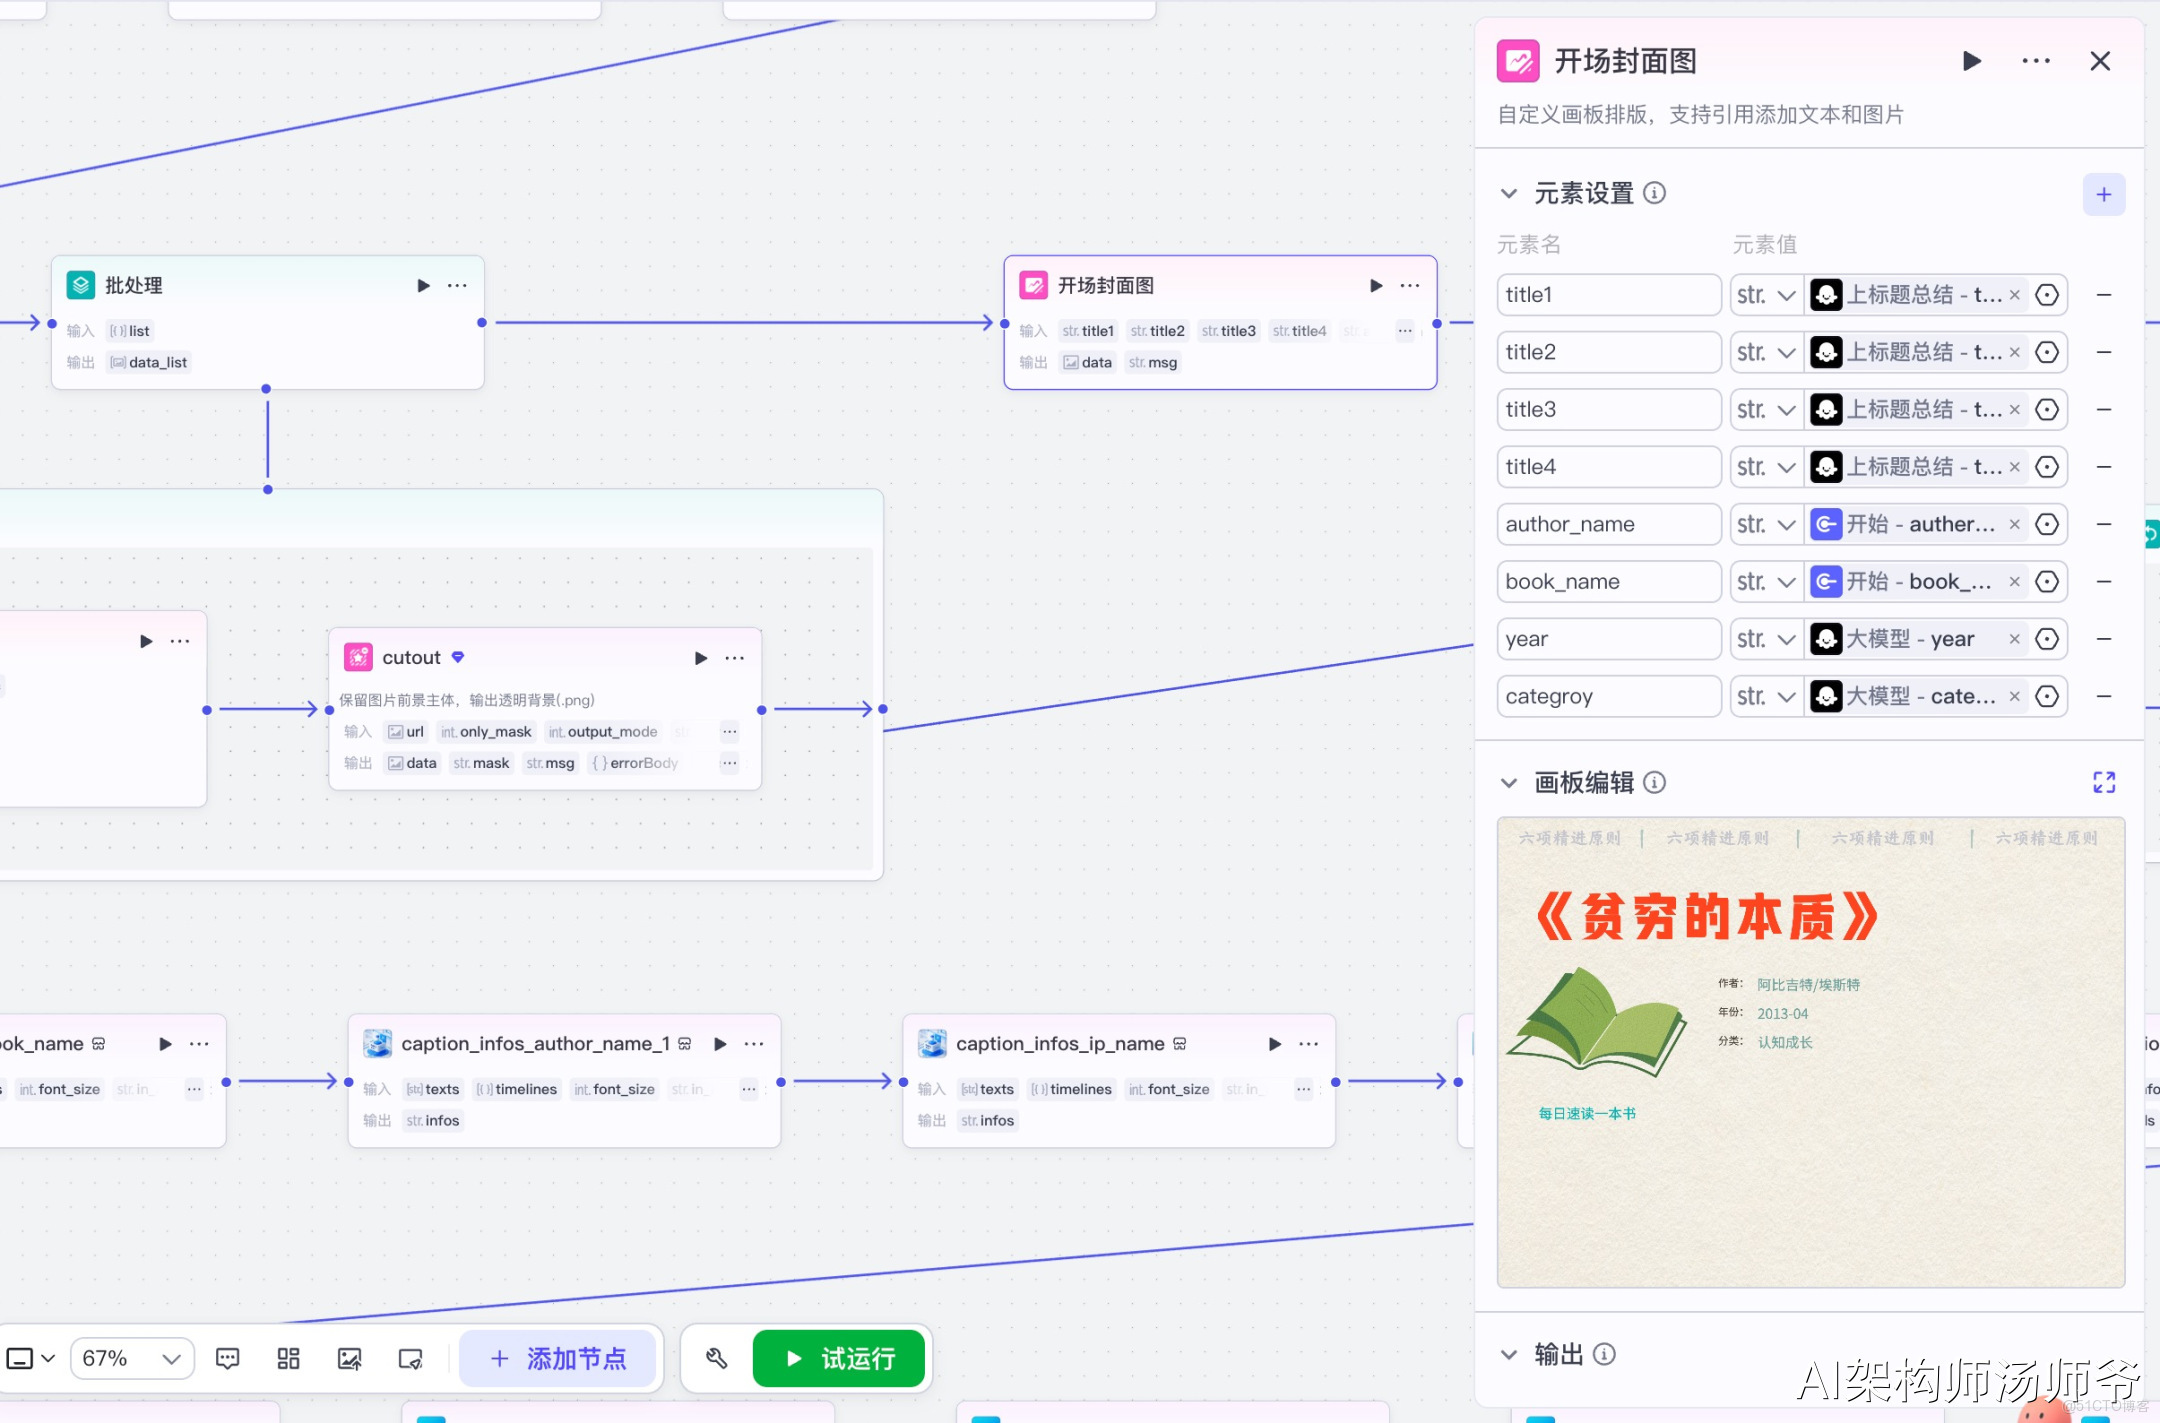Open the 67% zoom level dropdown
Image resolution: width=2160 pixels, height=1423 pixels.
coord(132,1358)
